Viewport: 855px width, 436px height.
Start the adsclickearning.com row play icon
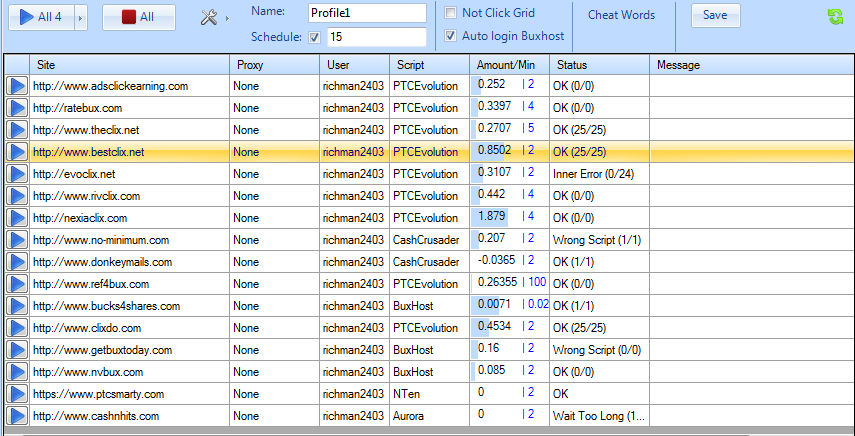click(x=17, y=86)
